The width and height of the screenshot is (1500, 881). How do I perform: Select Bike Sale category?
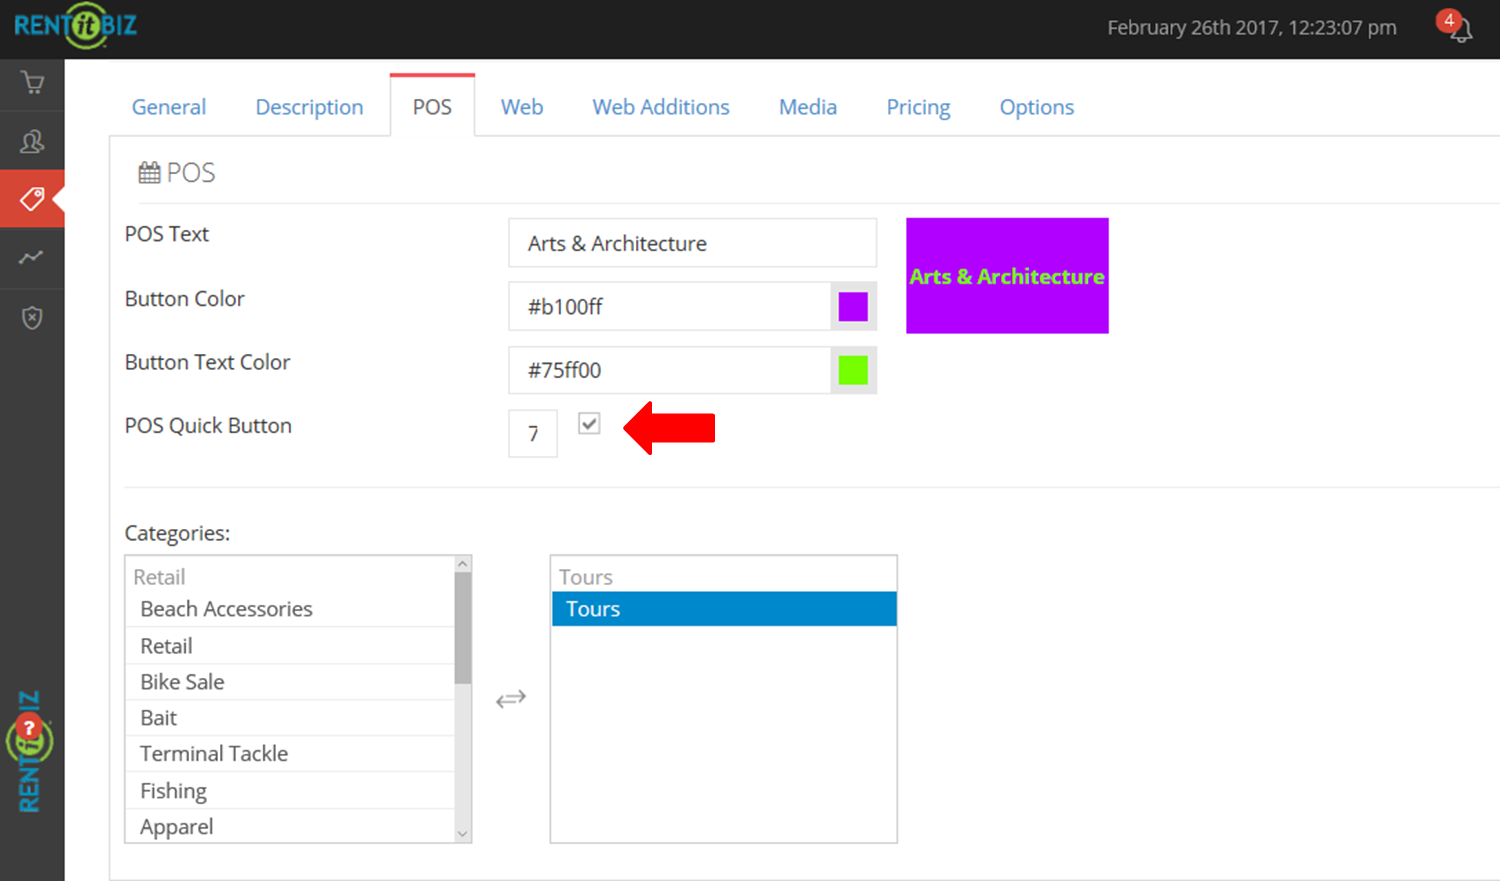pyautogui.click(x=290, y=682)
